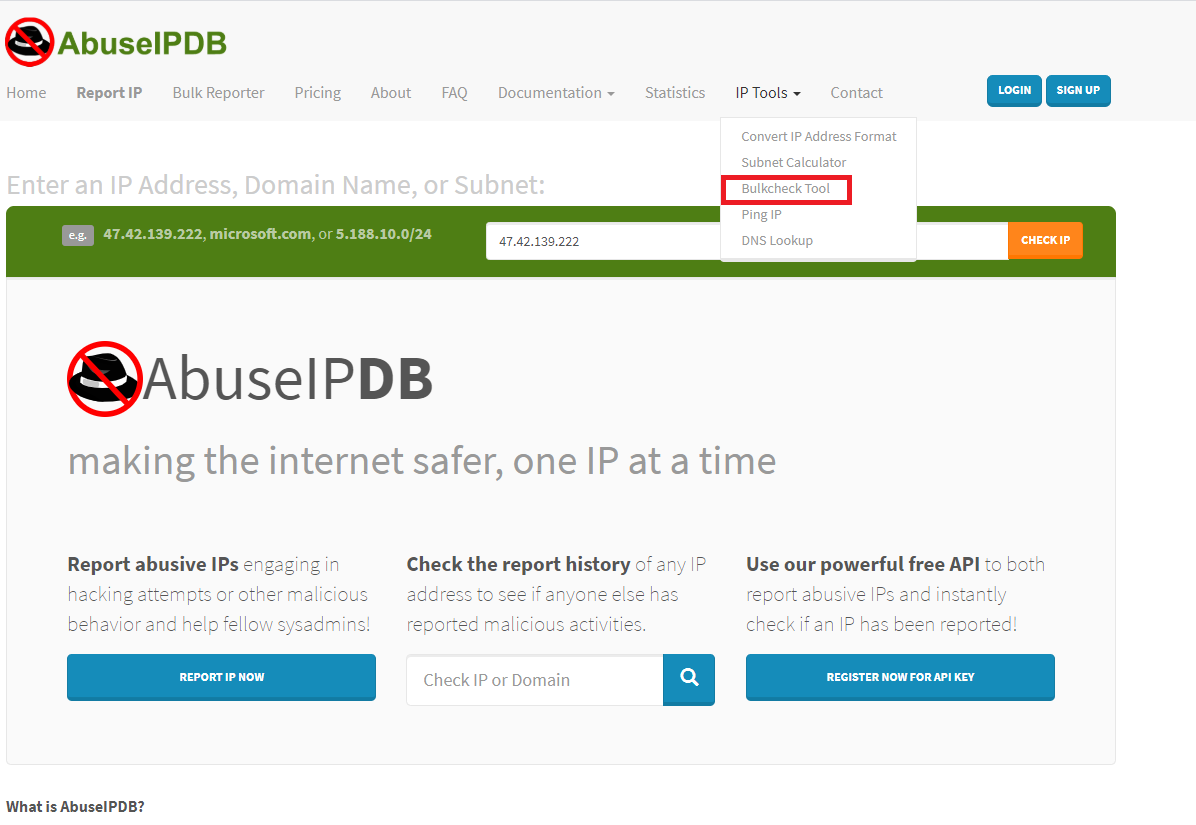The height and width of the screenshot is (825, 1196).
Task: Select Subnet Calculator from IP Tools
Action: (x=793, y=162)
